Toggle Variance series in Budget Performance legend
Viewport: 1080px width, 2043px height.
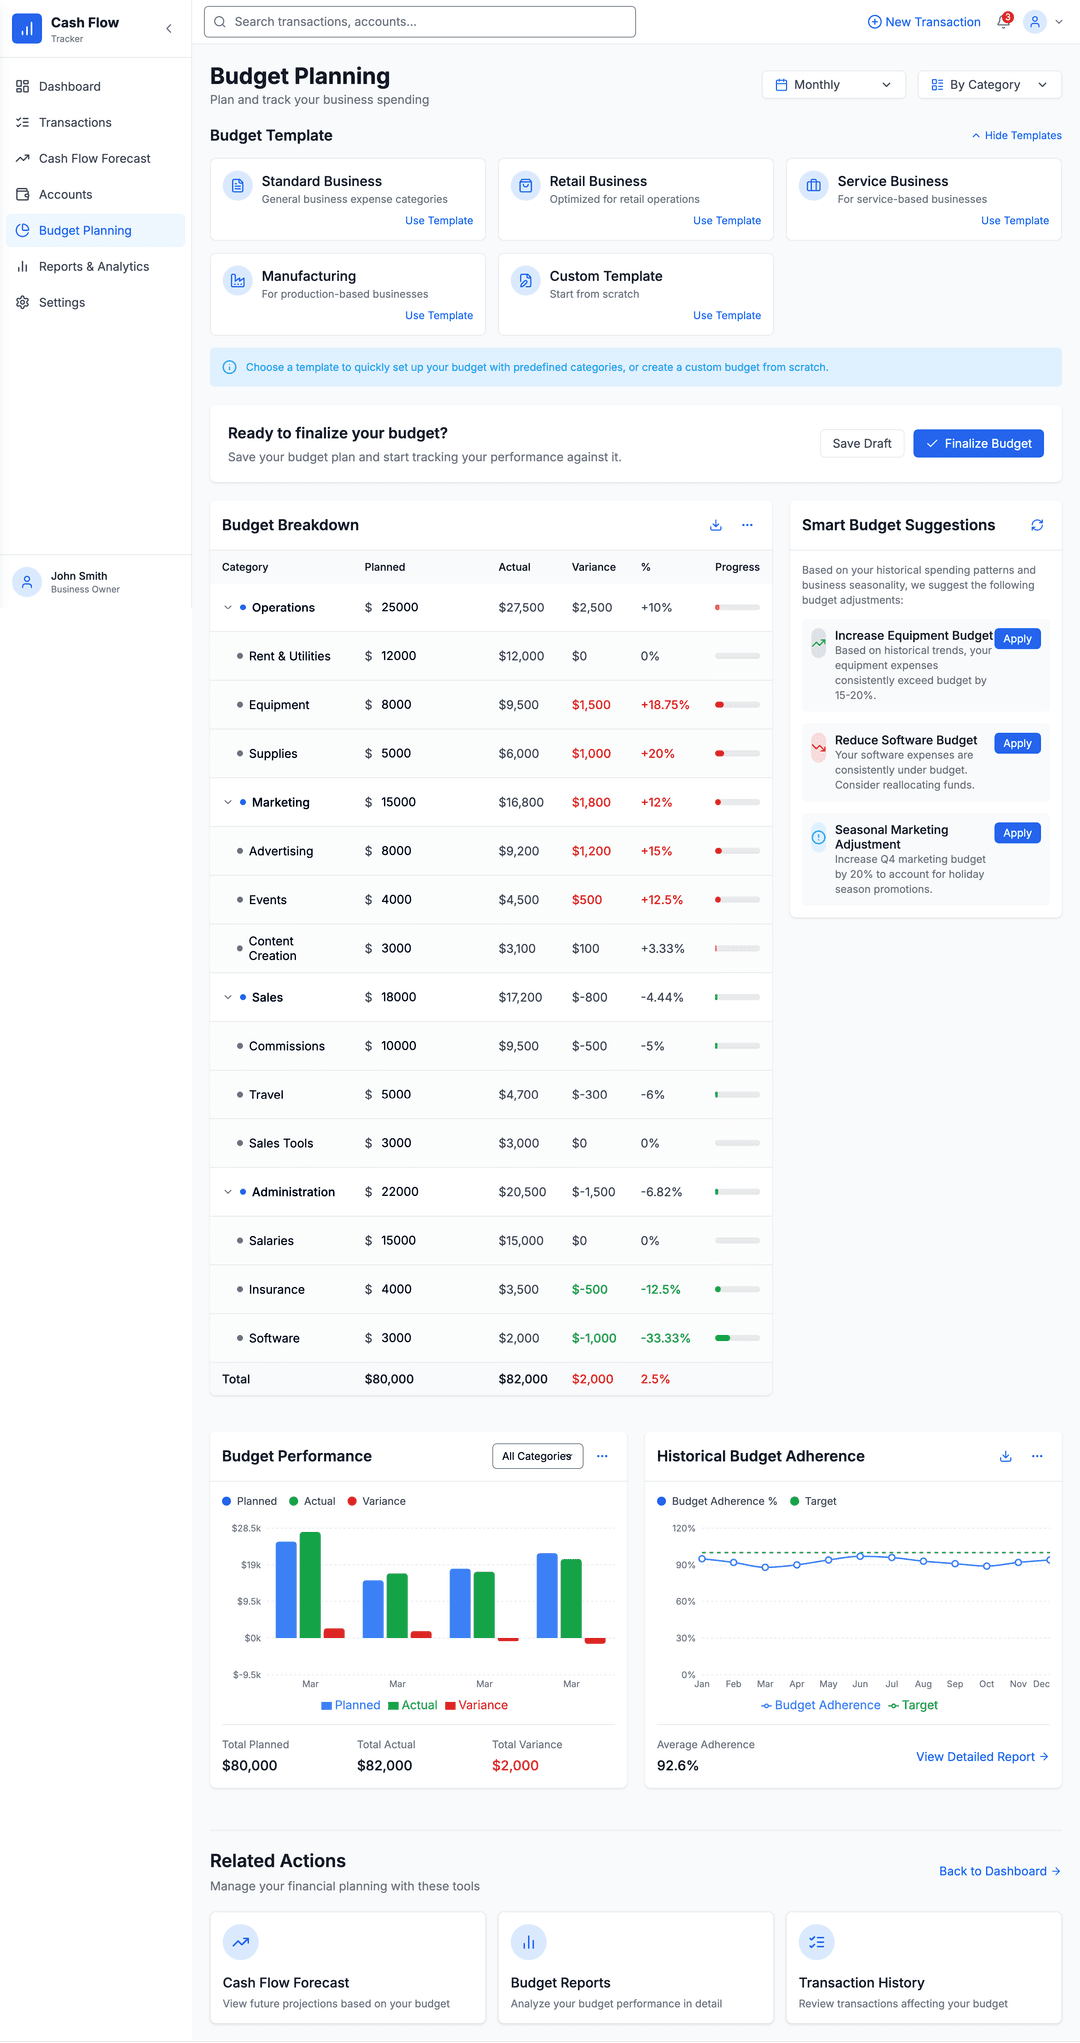[x=376, y=1501]
